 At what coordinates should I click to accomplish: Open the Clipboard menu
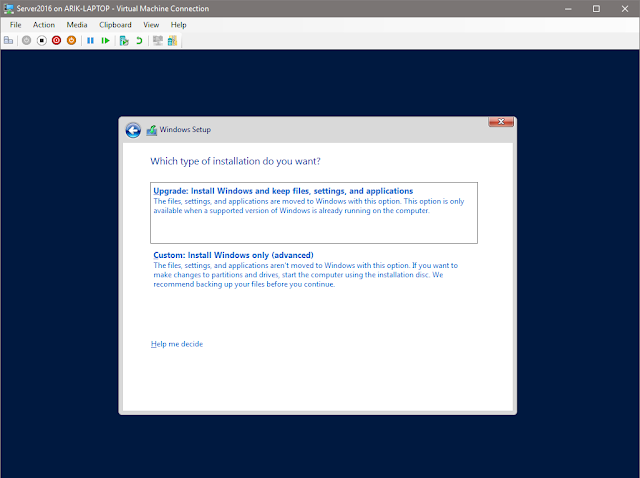[x=115, y=25]
